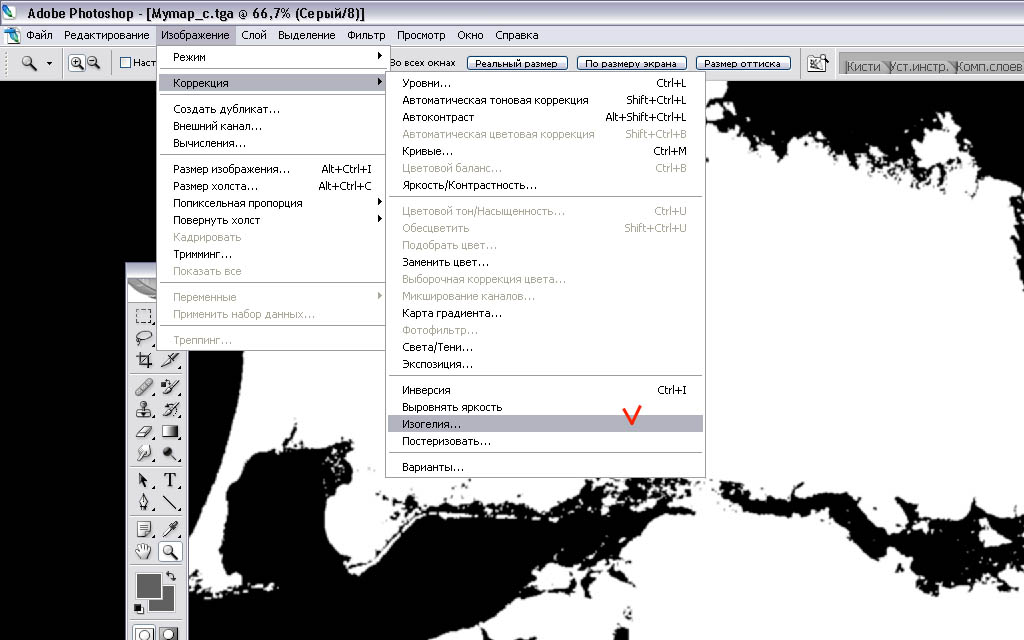Open the Комп.слоев palette tab
Screen dimensions: 1024x640
pos(989,67)
